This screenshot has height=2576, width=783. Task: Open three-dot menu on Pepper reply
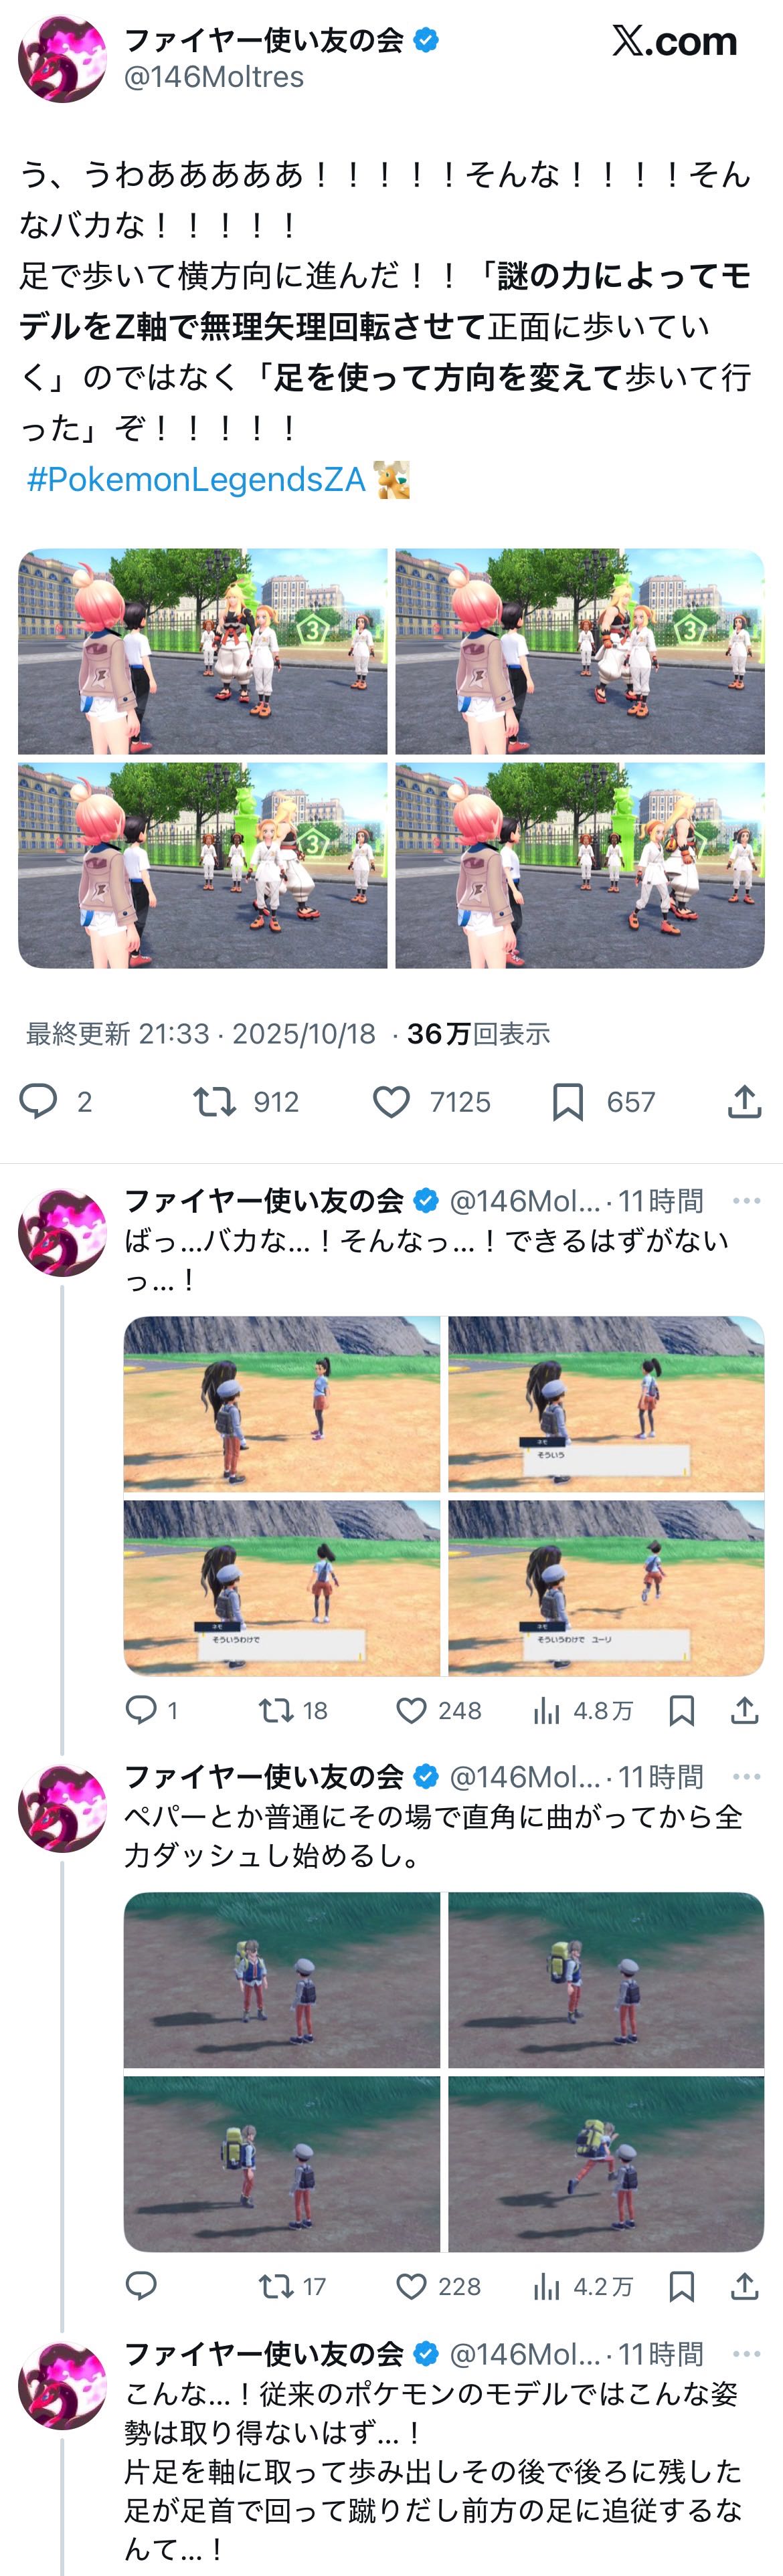(746, 1776)
